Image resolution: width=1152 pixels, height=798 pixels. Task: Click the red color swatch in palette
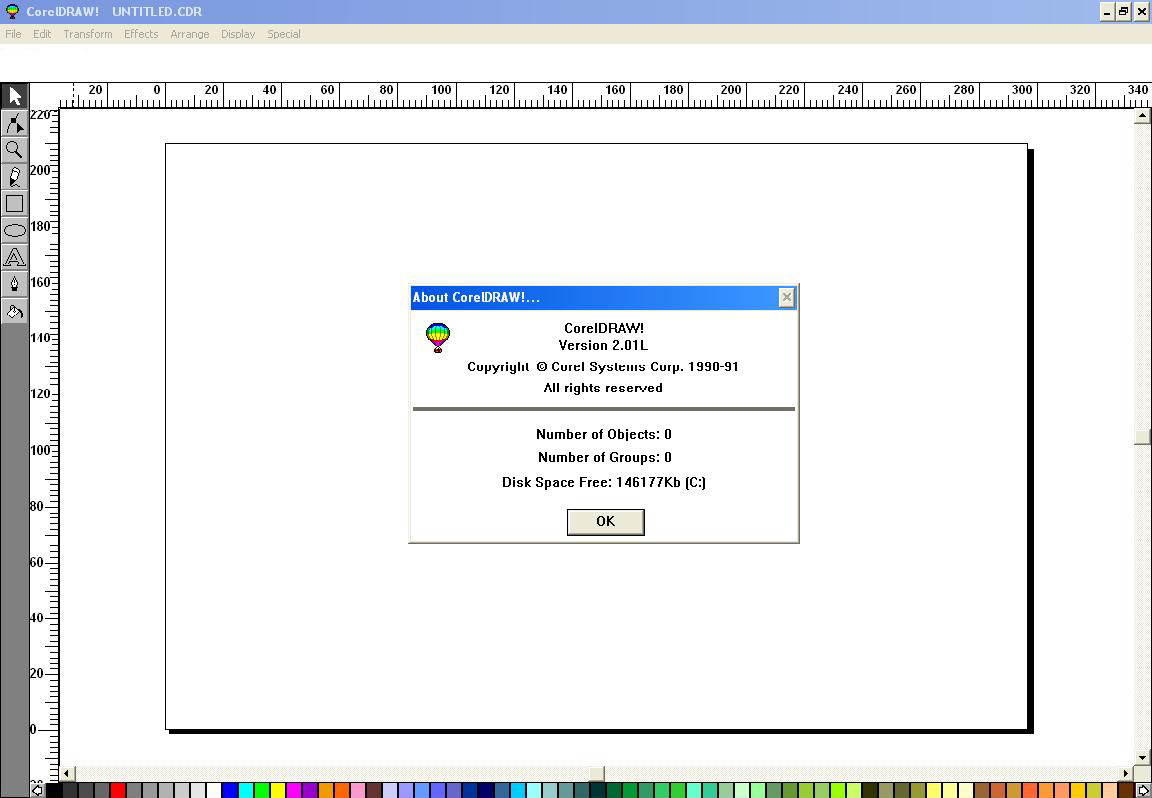click(118, 791)
